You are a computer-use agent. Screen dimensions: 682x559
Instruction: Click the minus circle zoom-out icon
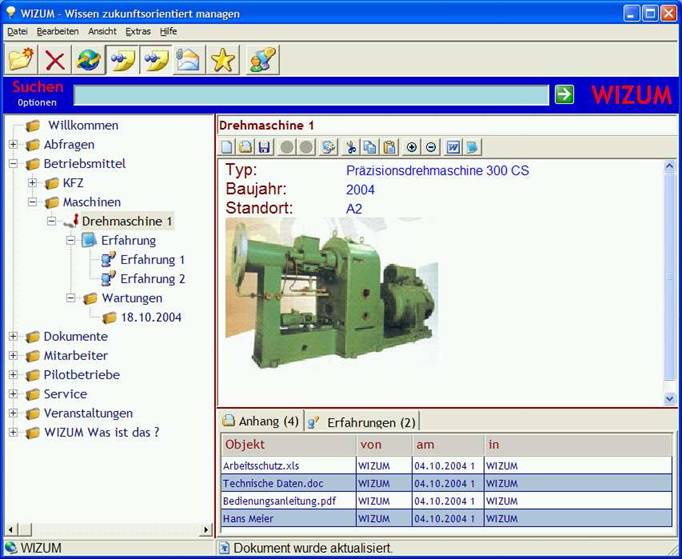pos(431,147)
